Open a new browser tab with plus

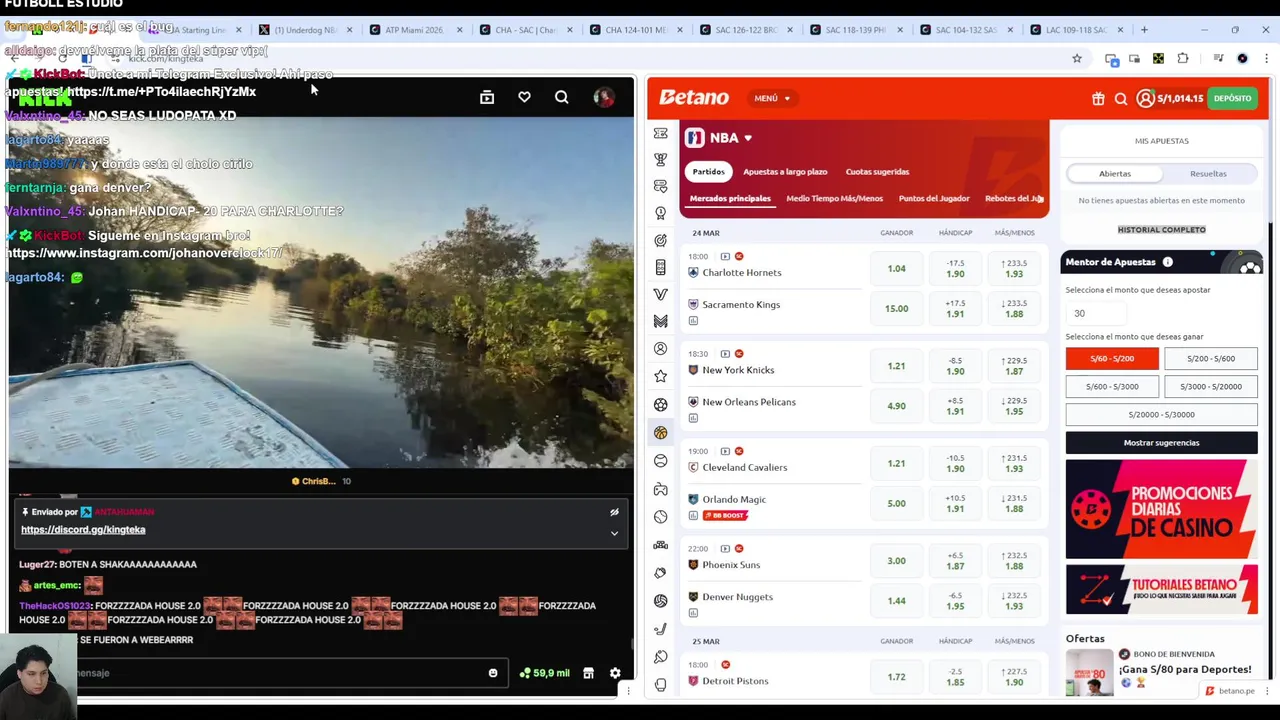pos(1144,30)
